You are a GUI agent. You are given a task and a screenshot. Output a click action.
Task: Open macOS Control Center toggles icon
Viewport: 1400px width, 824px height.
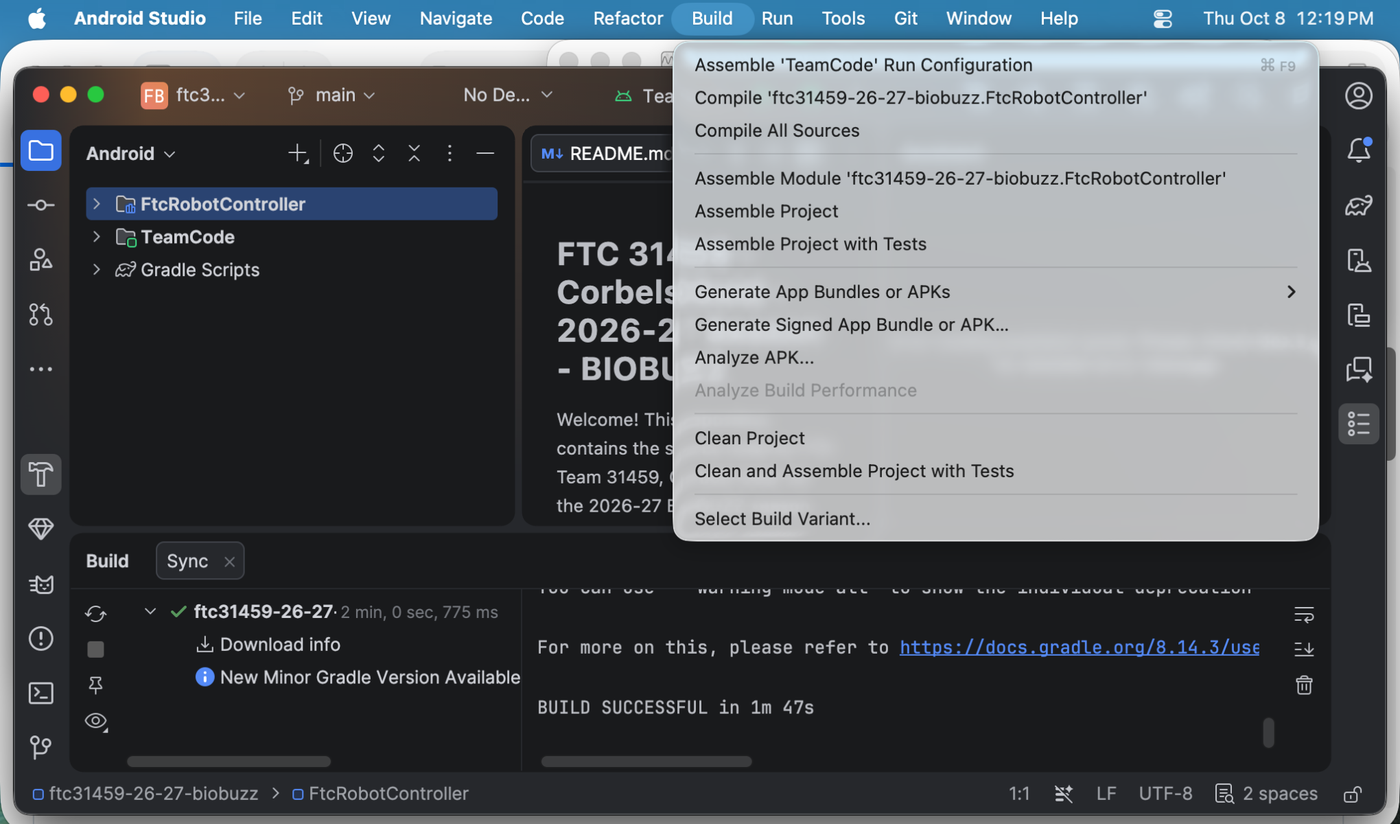pyautogui.click(x=1162, y=18)
